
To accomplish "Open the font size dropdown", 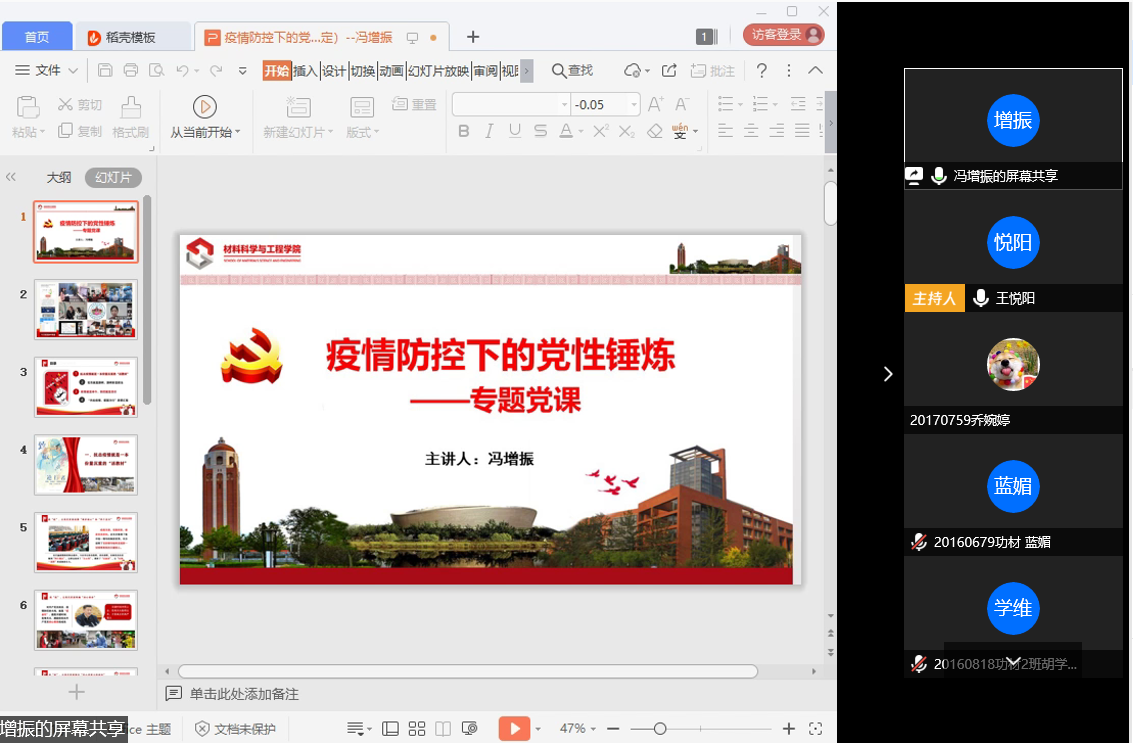I will (x=634, y=105).
